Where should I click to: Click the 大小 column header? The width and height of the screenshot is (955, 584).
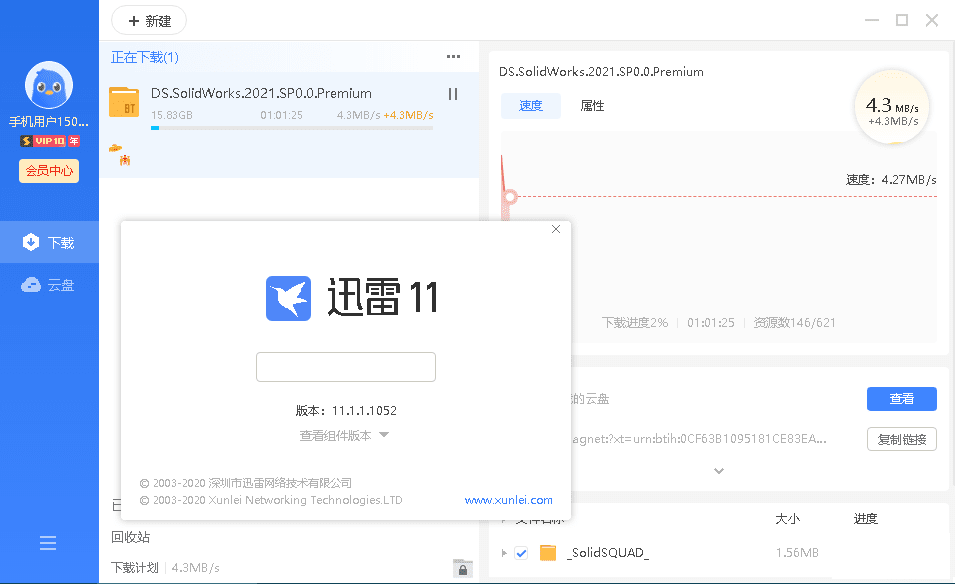coord(788,519)
